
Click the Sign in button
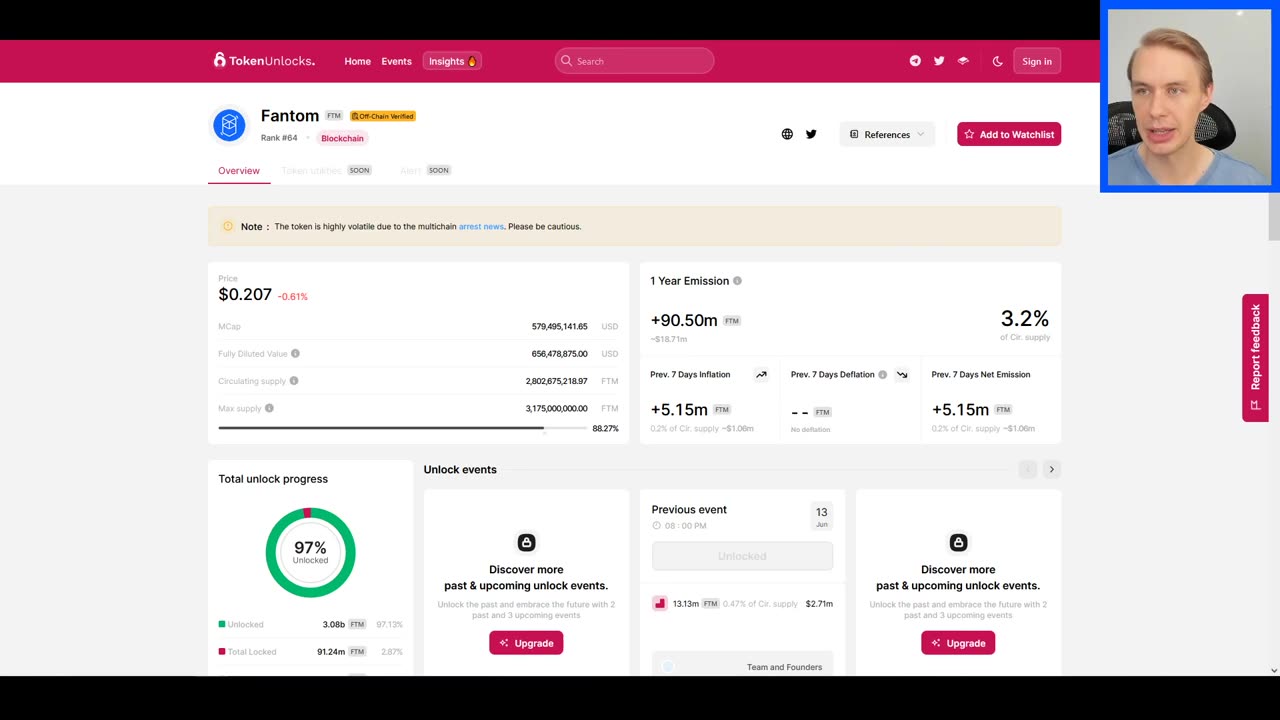1037,61
